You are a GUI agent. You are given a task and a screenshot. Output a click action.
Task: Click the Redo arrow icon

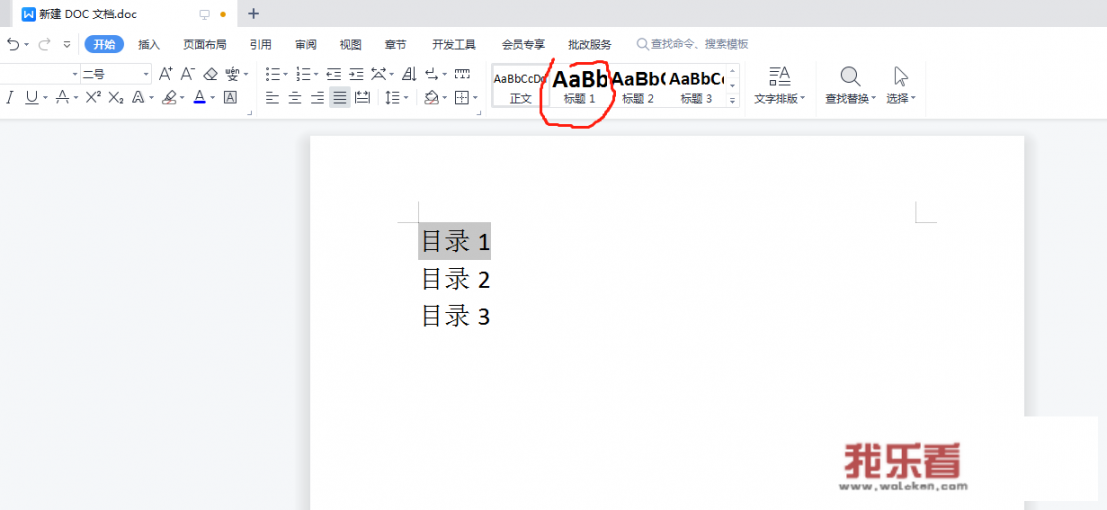(44, 45)
